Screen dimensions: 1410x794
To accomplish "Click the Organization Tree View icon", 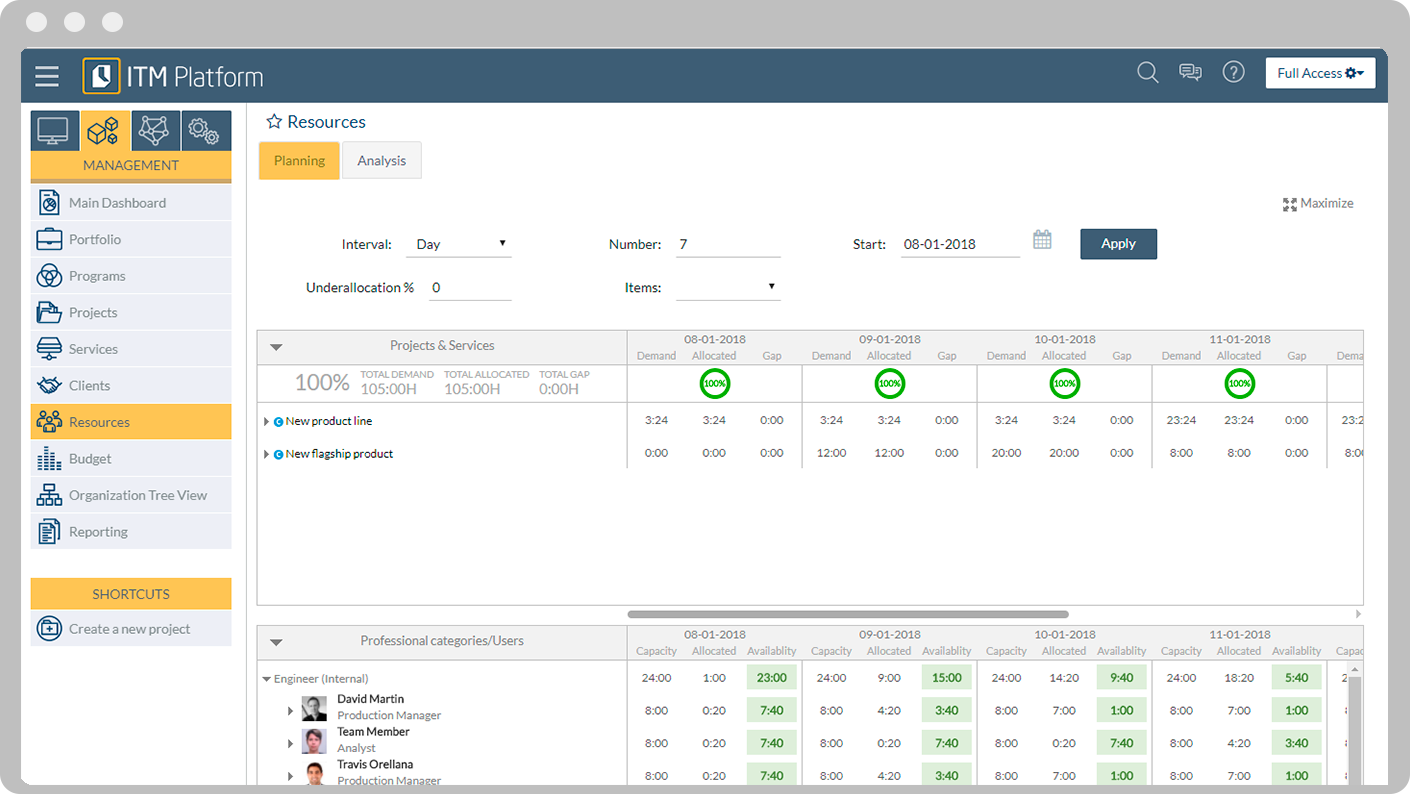I will click(49, 495).
